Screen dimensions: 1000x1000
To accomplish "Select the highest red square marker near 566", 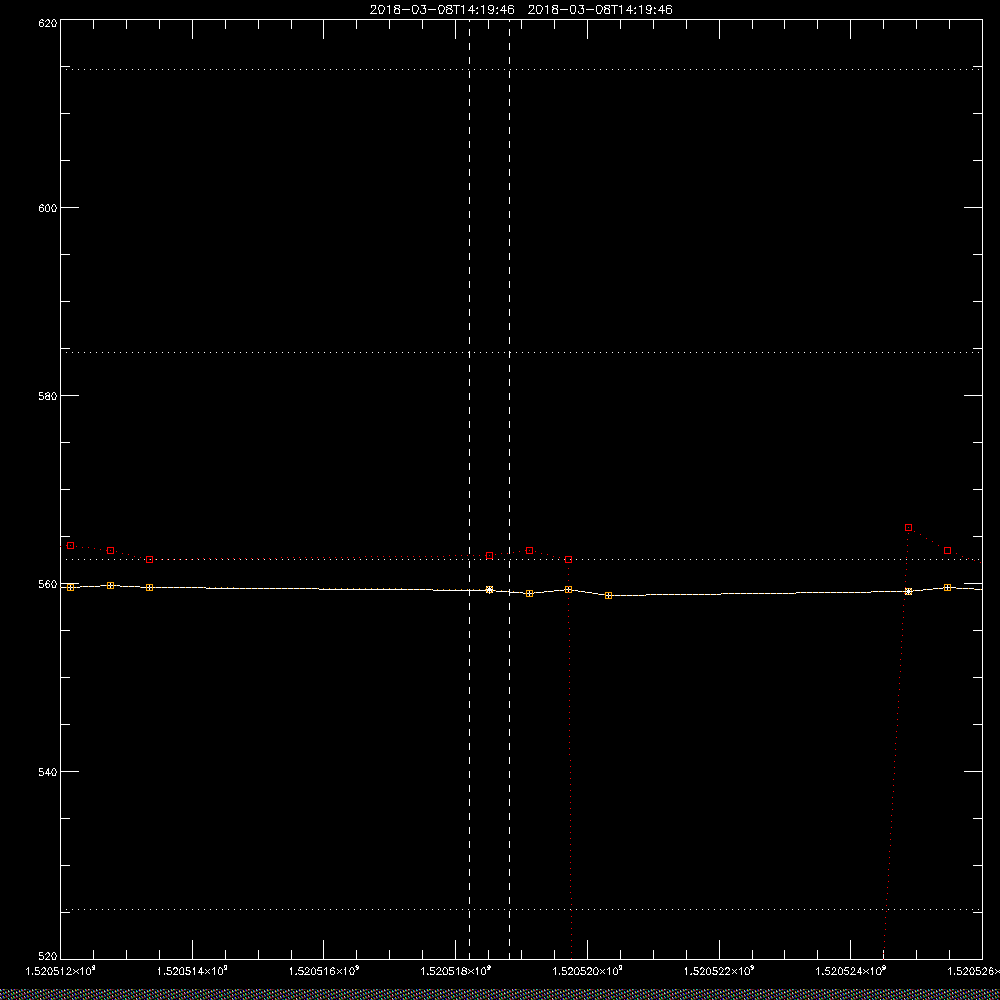I will click(909, 527).
